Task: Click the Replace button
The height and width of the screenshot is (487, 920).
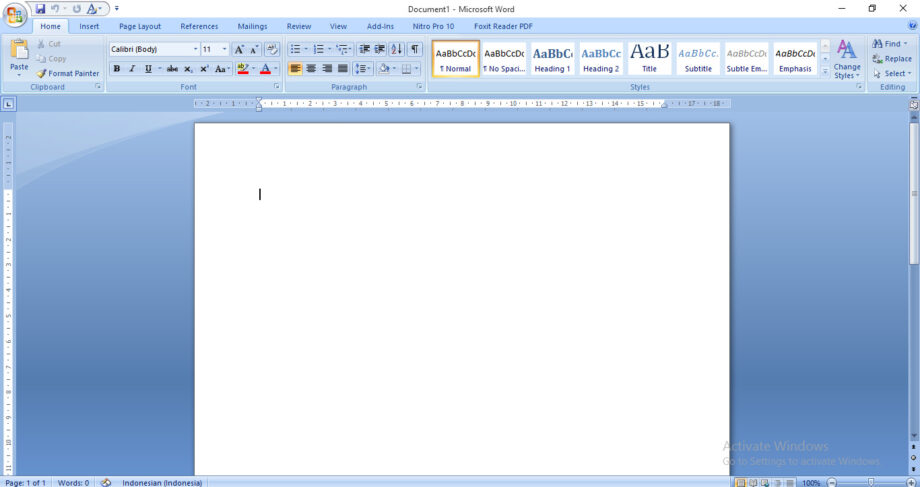Action: [891, 59]
